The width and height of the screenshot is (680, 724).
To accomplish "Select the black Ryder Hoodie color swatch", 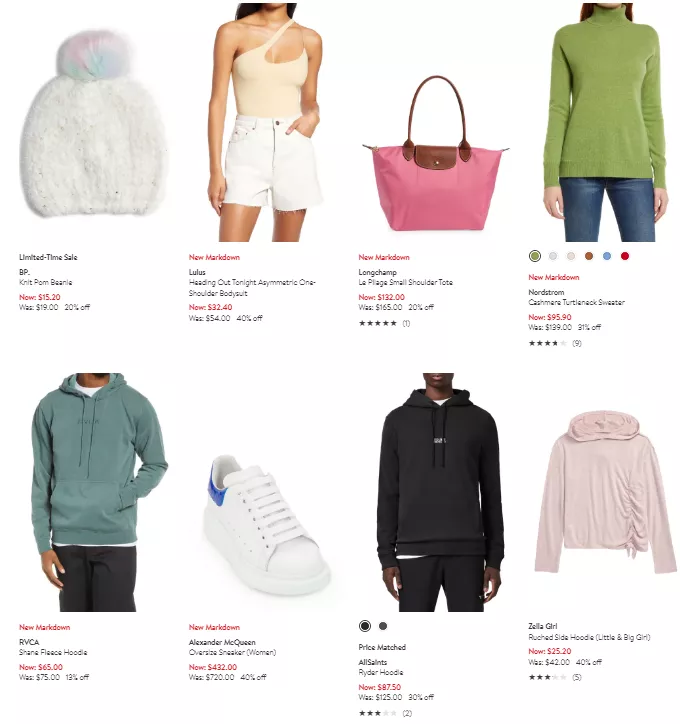I will [365, 626].
